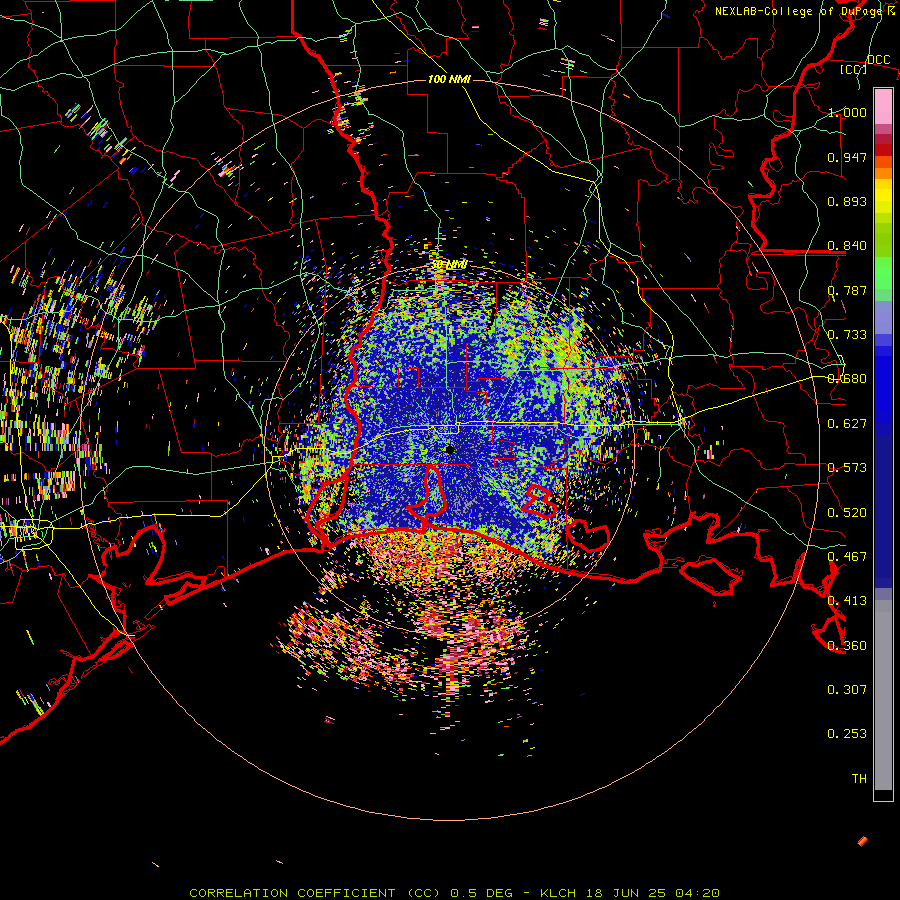
Task: Click the gray segment of the color bar
Action: coord(883,695)
